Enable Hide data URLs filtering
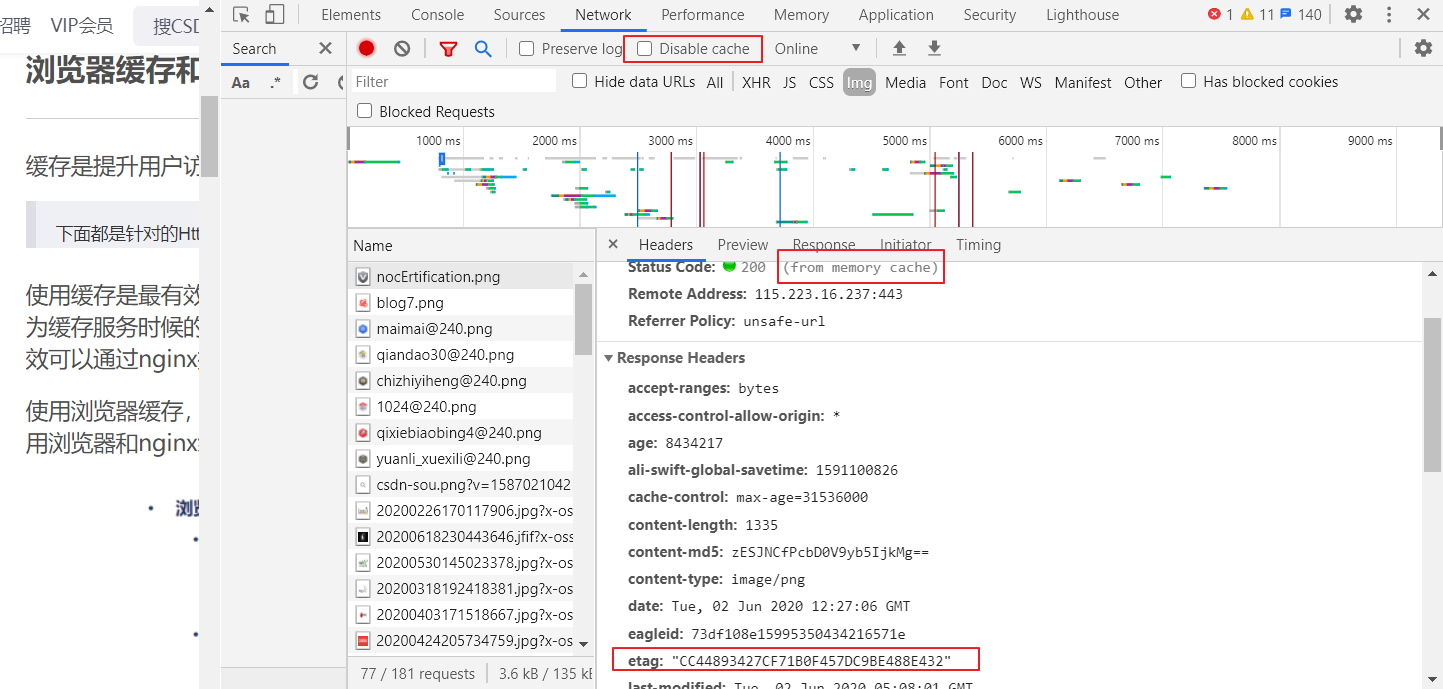This screenshot has height=689, width=1443. coord(579,81)
